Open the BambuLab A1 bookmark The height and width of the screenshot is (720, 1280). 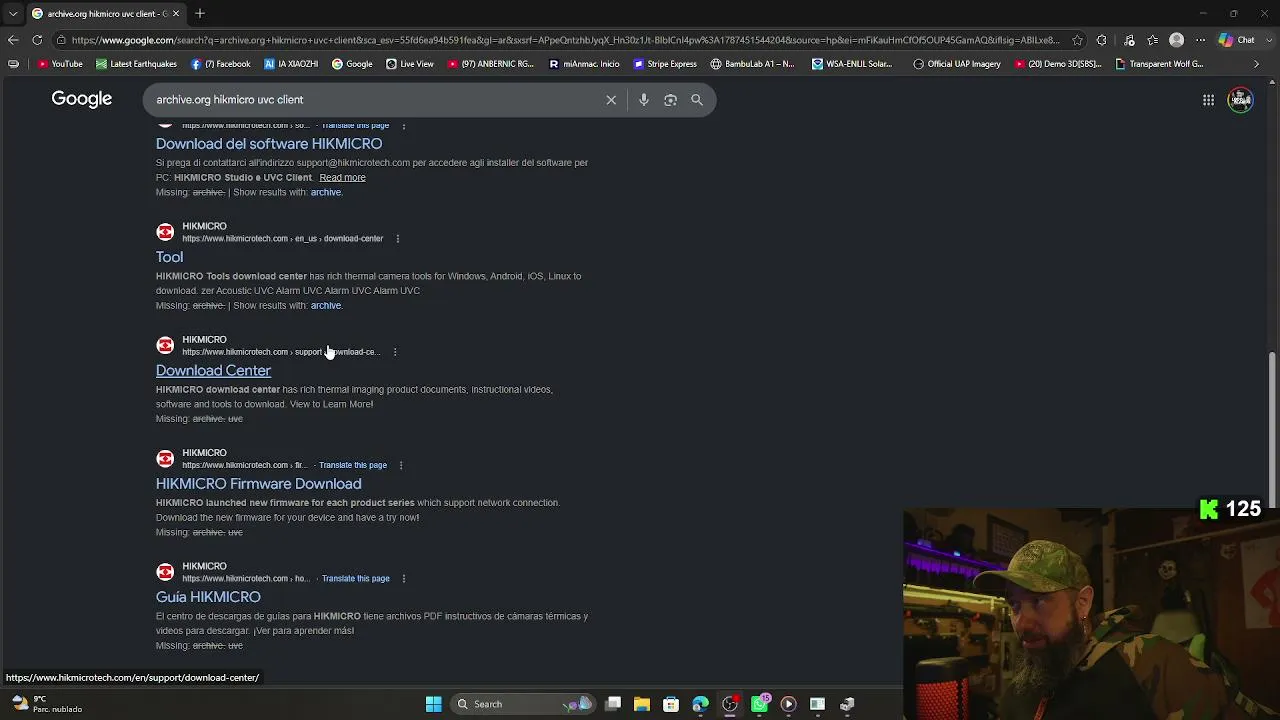coord(752,64)
